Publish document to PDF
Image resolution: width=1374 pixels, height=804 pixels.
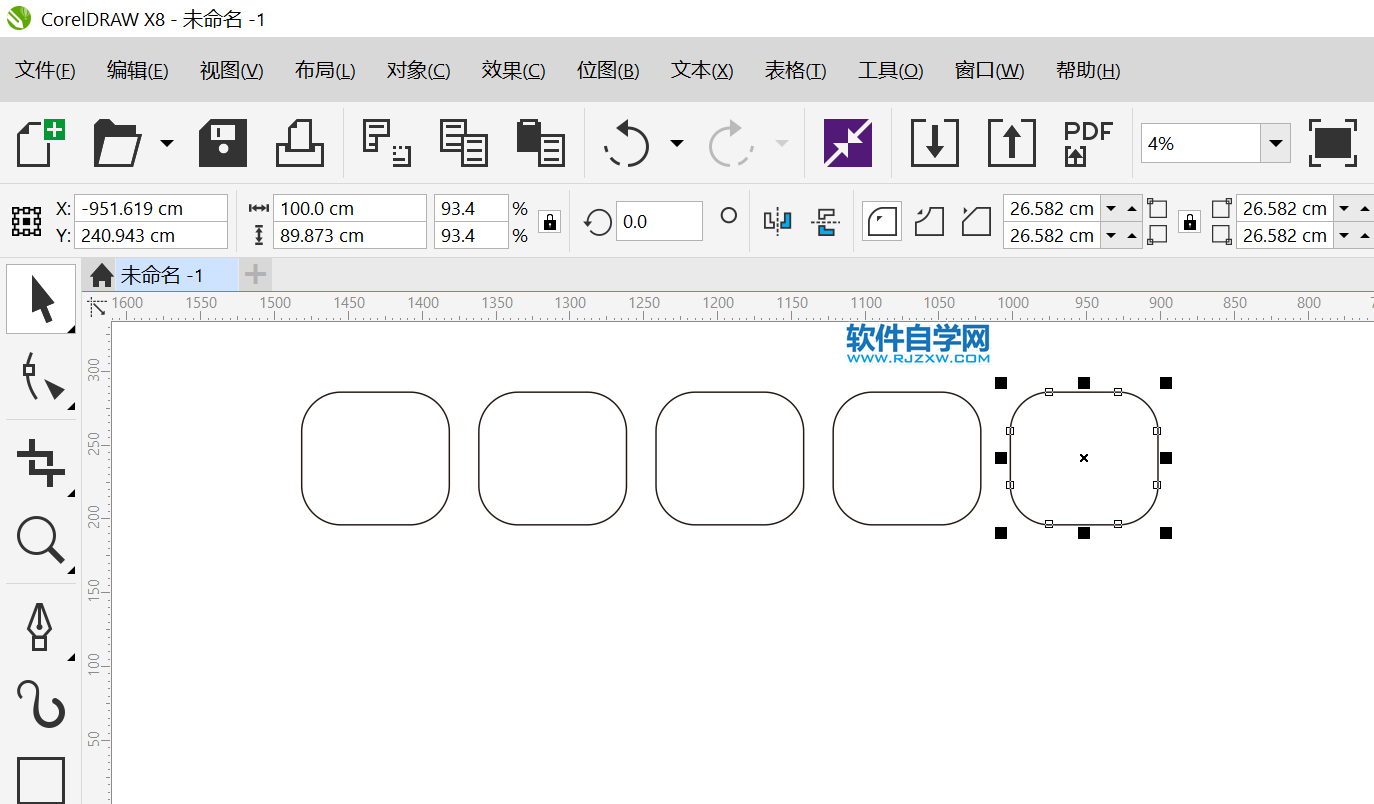tap(1087, 143)
